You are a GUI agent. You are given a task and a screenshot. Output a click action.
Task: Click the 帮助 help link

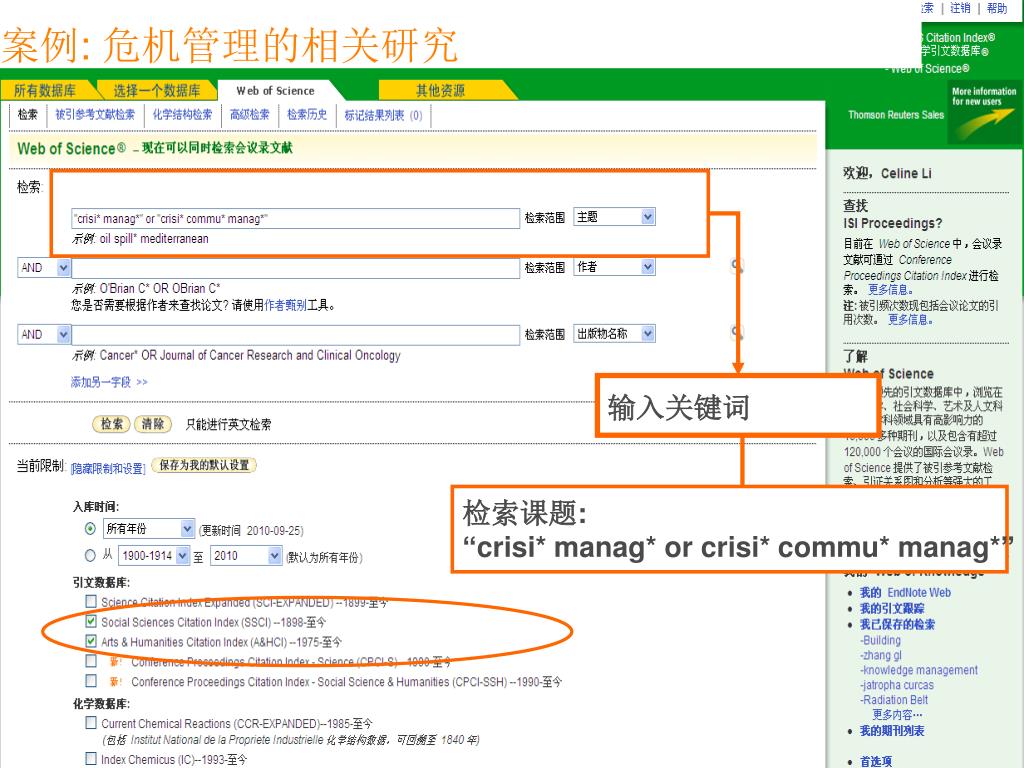(x=997, y=8)
